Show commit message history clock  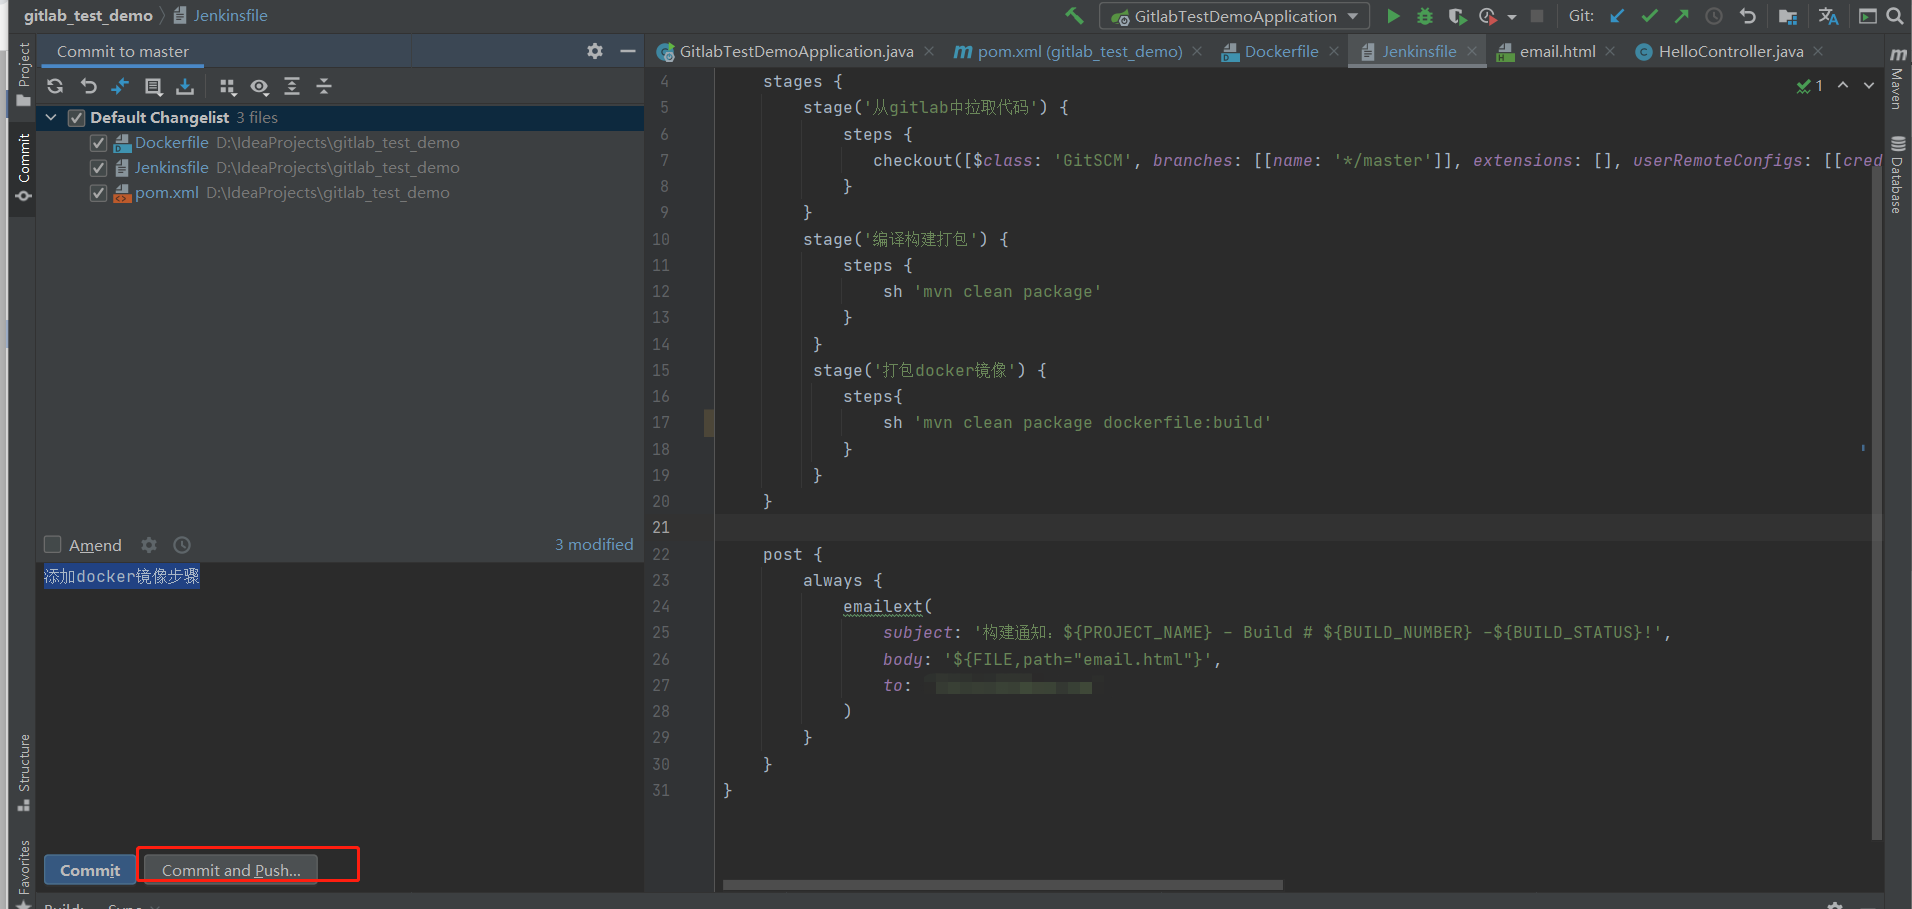tap(182, 545)
